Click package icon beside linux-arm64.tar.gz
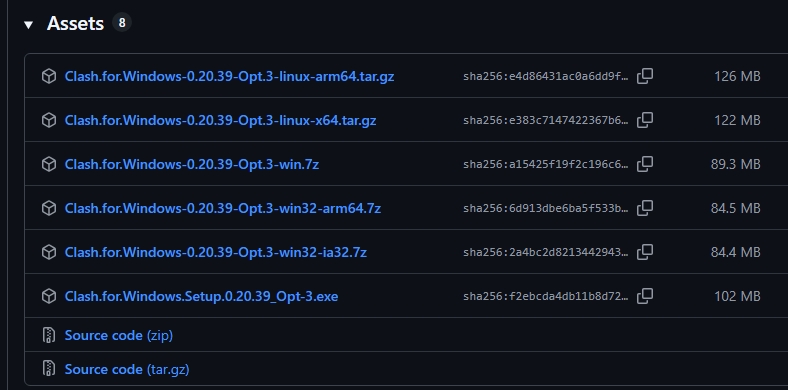 49,76
